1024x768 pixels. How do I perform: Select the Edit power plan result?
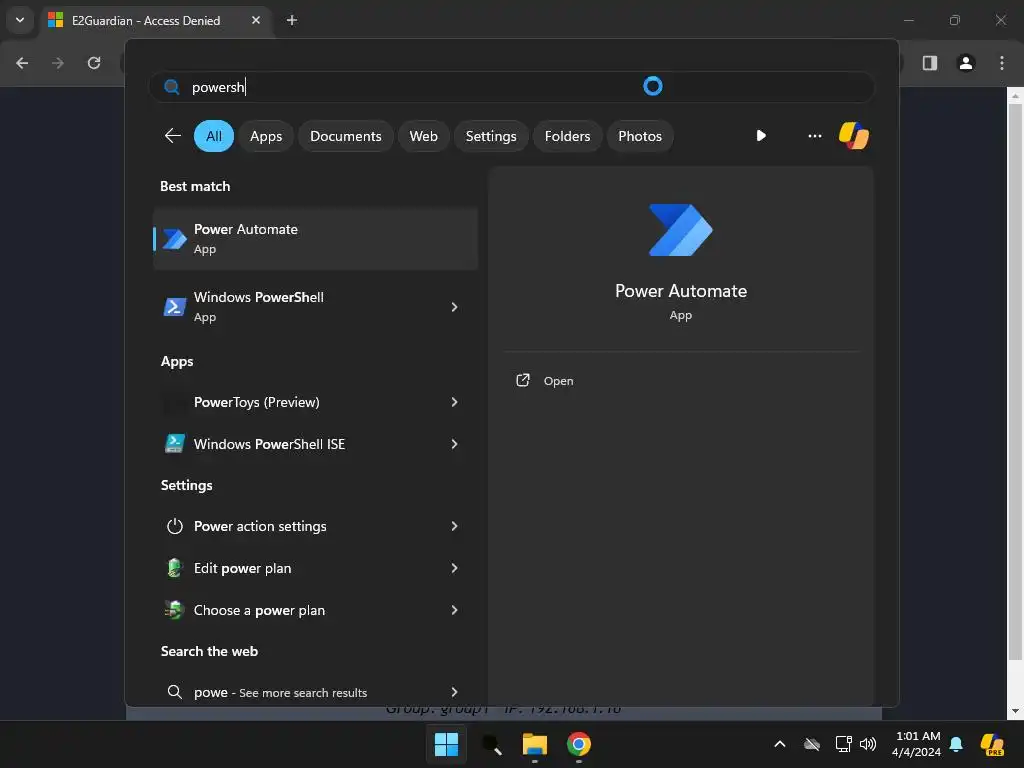tap(315, 568)
